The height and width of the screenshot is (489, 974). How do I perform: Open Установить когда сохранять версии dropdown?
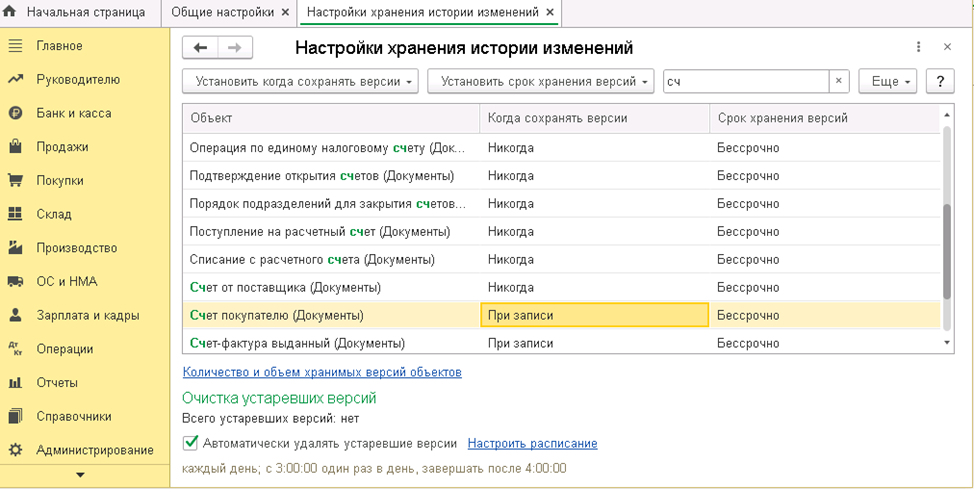(x=300, y=82)
